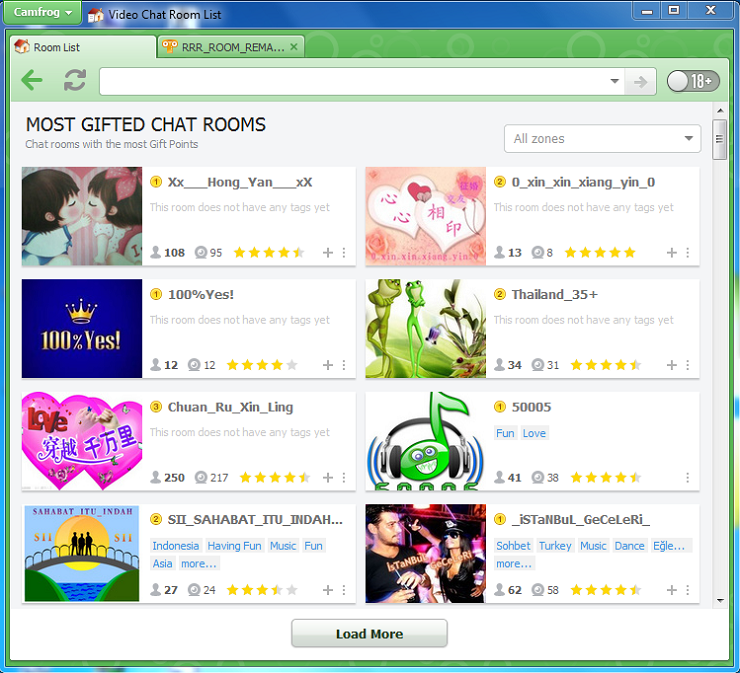Image resolution: width=740 pixels, height=673 pixels.
Task: Click the go arrow beside search box
Action: point(640,82)
